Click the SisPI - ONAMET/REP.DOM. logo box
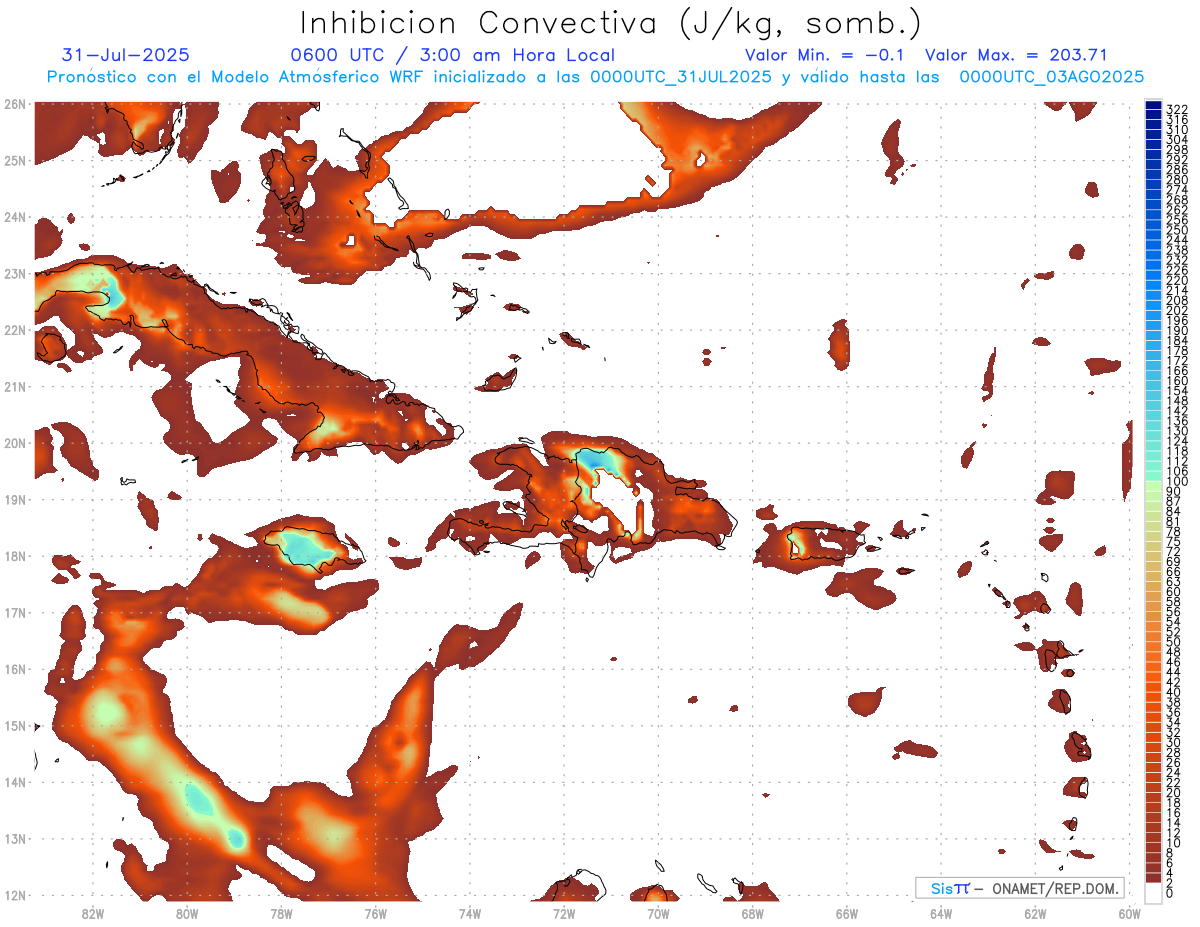The width and height of the screenshot is (1200, 927). tap(1019, 888)
